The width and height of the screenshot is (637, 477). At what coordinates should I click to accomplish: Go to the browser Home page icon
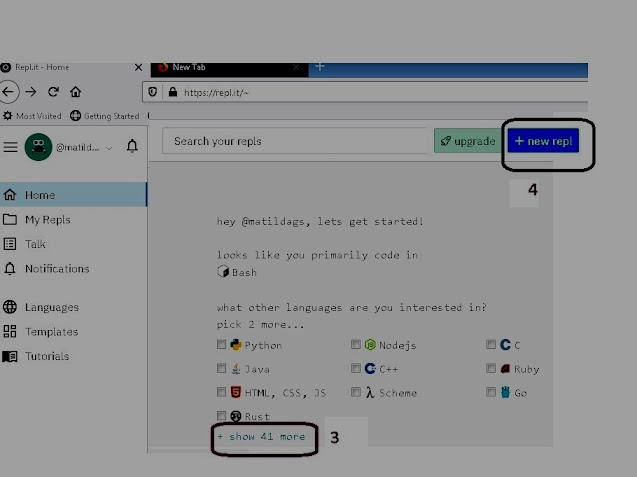point(76,92)
